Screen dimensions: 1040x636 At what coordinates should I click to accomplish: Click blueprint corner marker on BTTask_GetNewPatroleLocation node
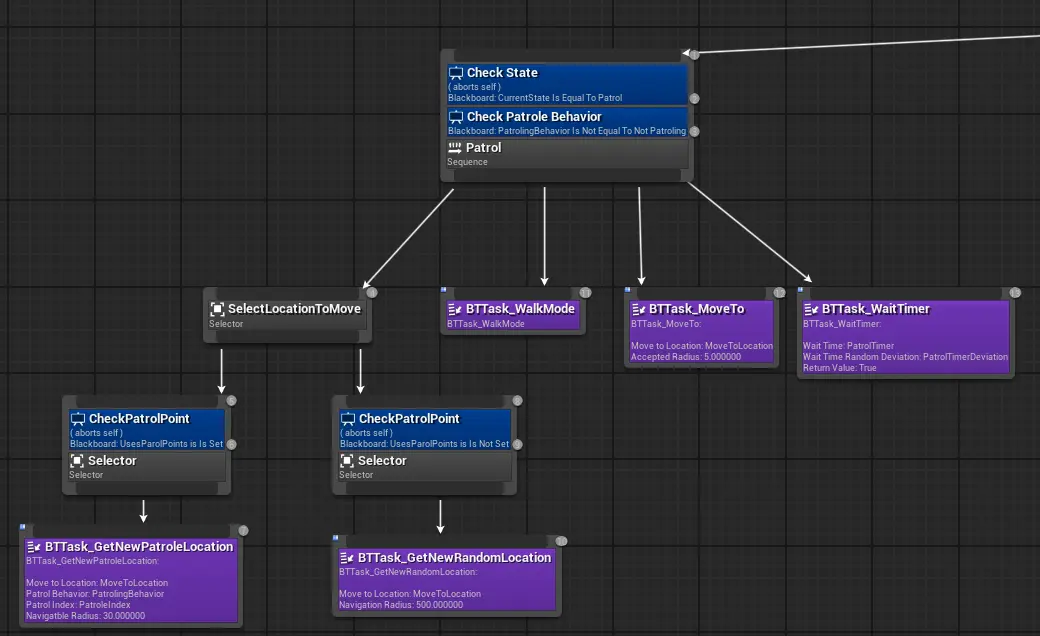point(22,527)
